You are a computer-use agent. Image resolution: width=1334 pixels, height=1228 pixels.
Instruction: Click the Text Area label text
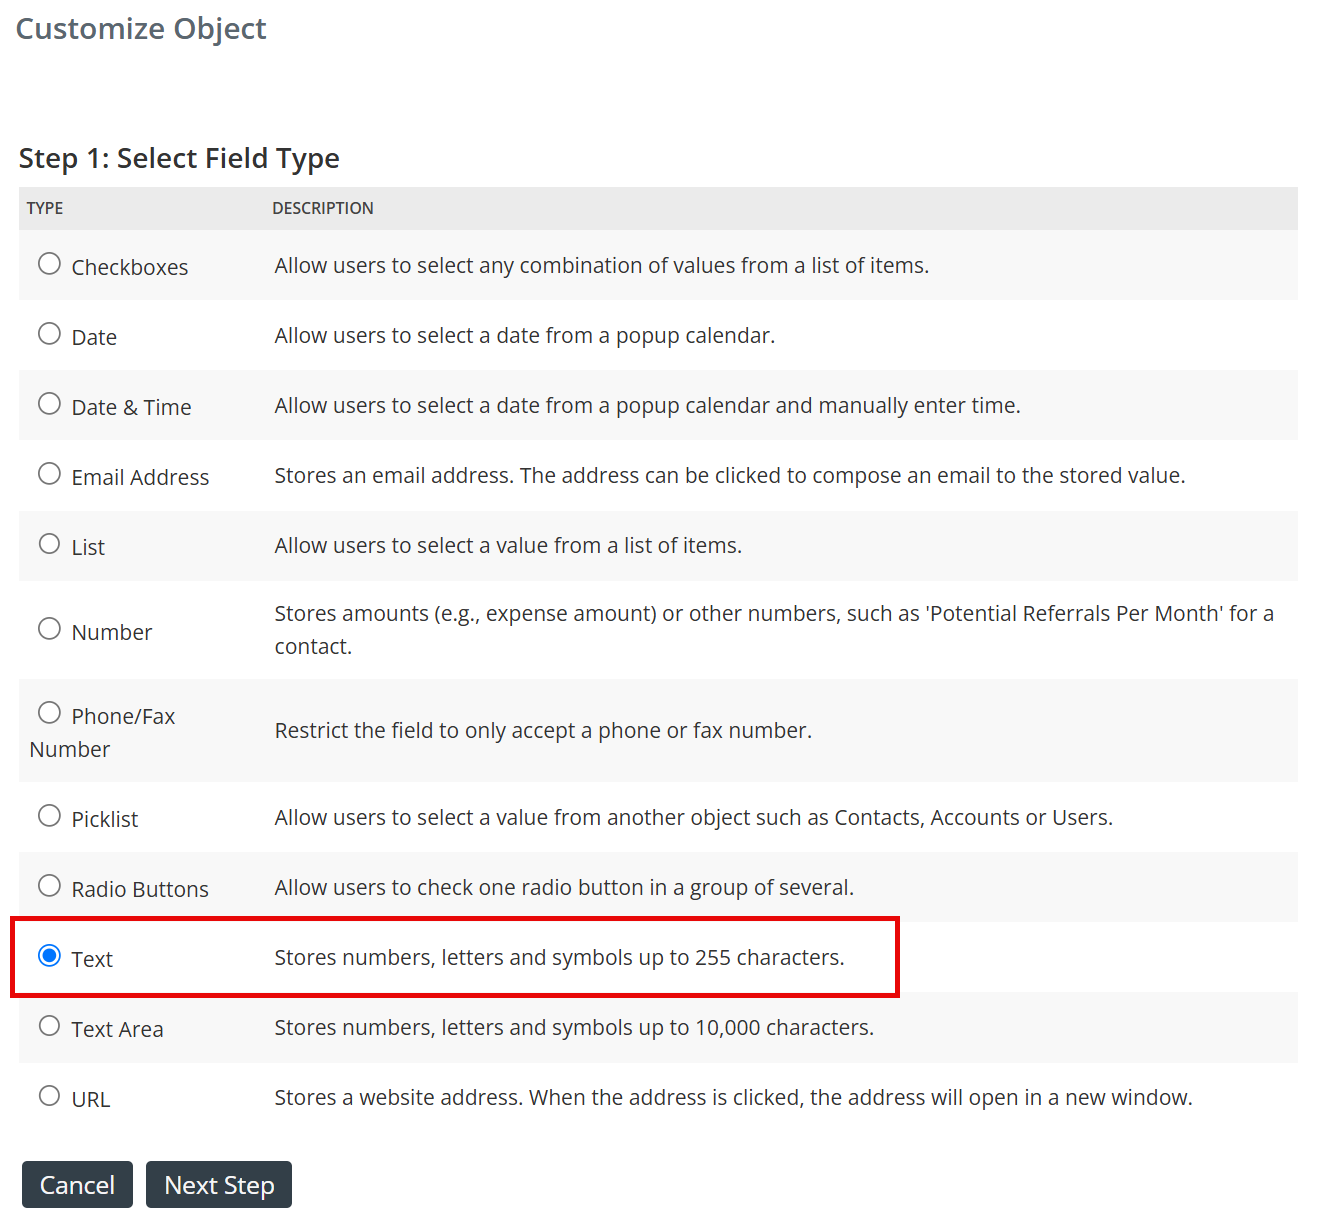pyautogui.click(x=117, y=1029)
